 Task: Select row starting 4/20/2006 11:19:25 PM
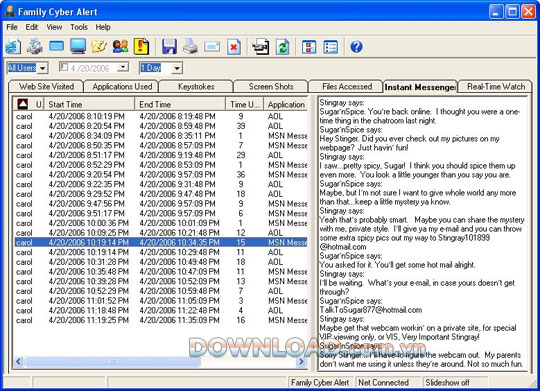pos(160,320)
